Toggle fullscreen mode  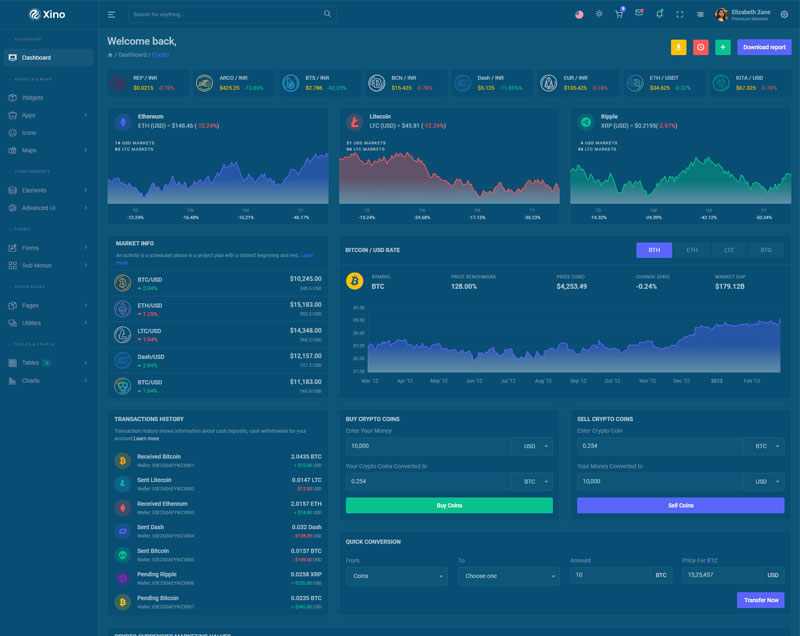coord(680,15)
